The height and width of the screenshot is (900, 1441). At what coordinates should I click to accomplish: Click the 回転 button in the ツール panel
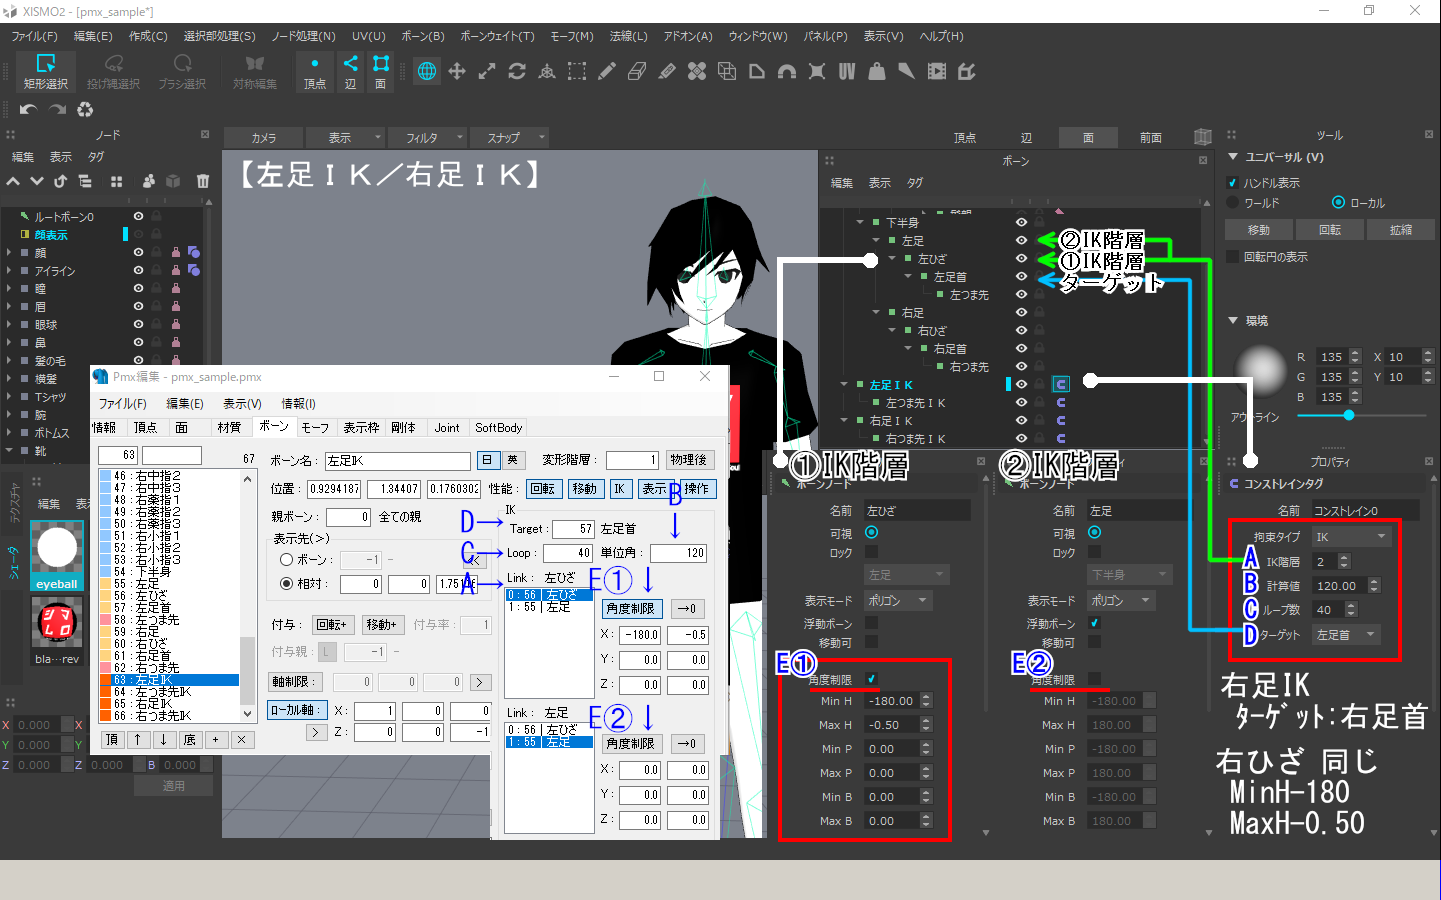[x=1330, y=229]
